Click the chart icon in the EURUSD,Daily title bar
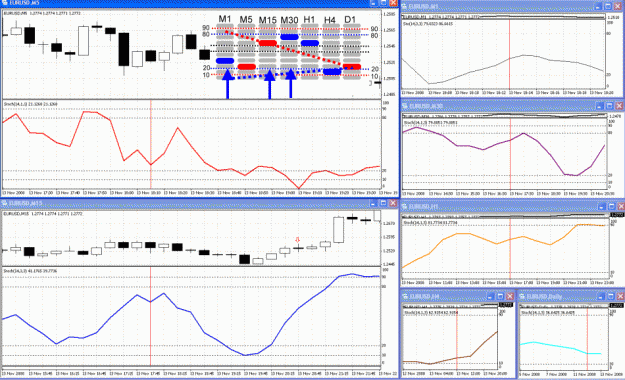625x380 pixels. tap(522, 296)
